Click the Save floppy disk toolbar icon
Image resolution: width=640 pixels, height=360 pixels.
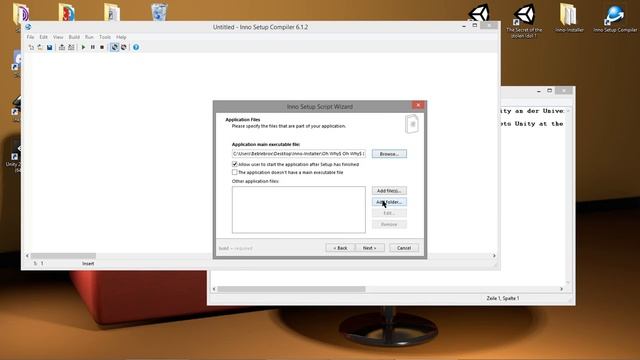49,47
